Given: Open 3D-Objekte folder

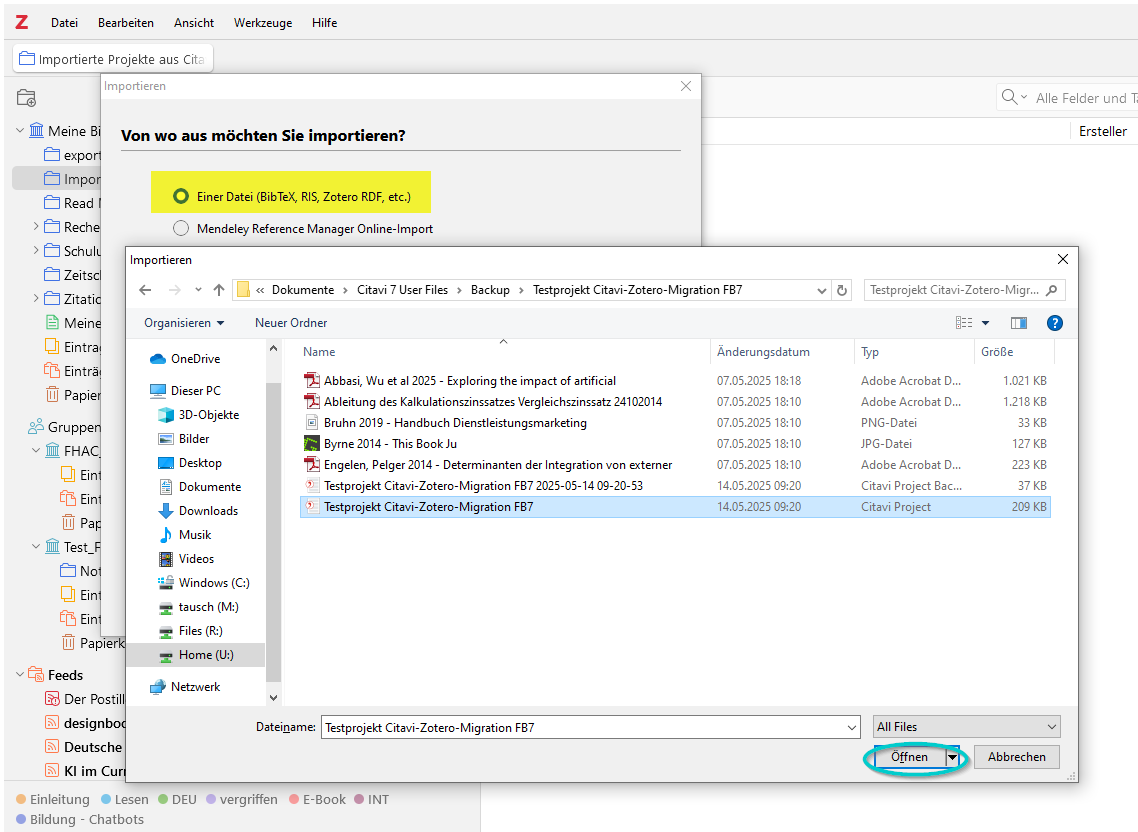Looking at the screenshot, I should (198, 415).
